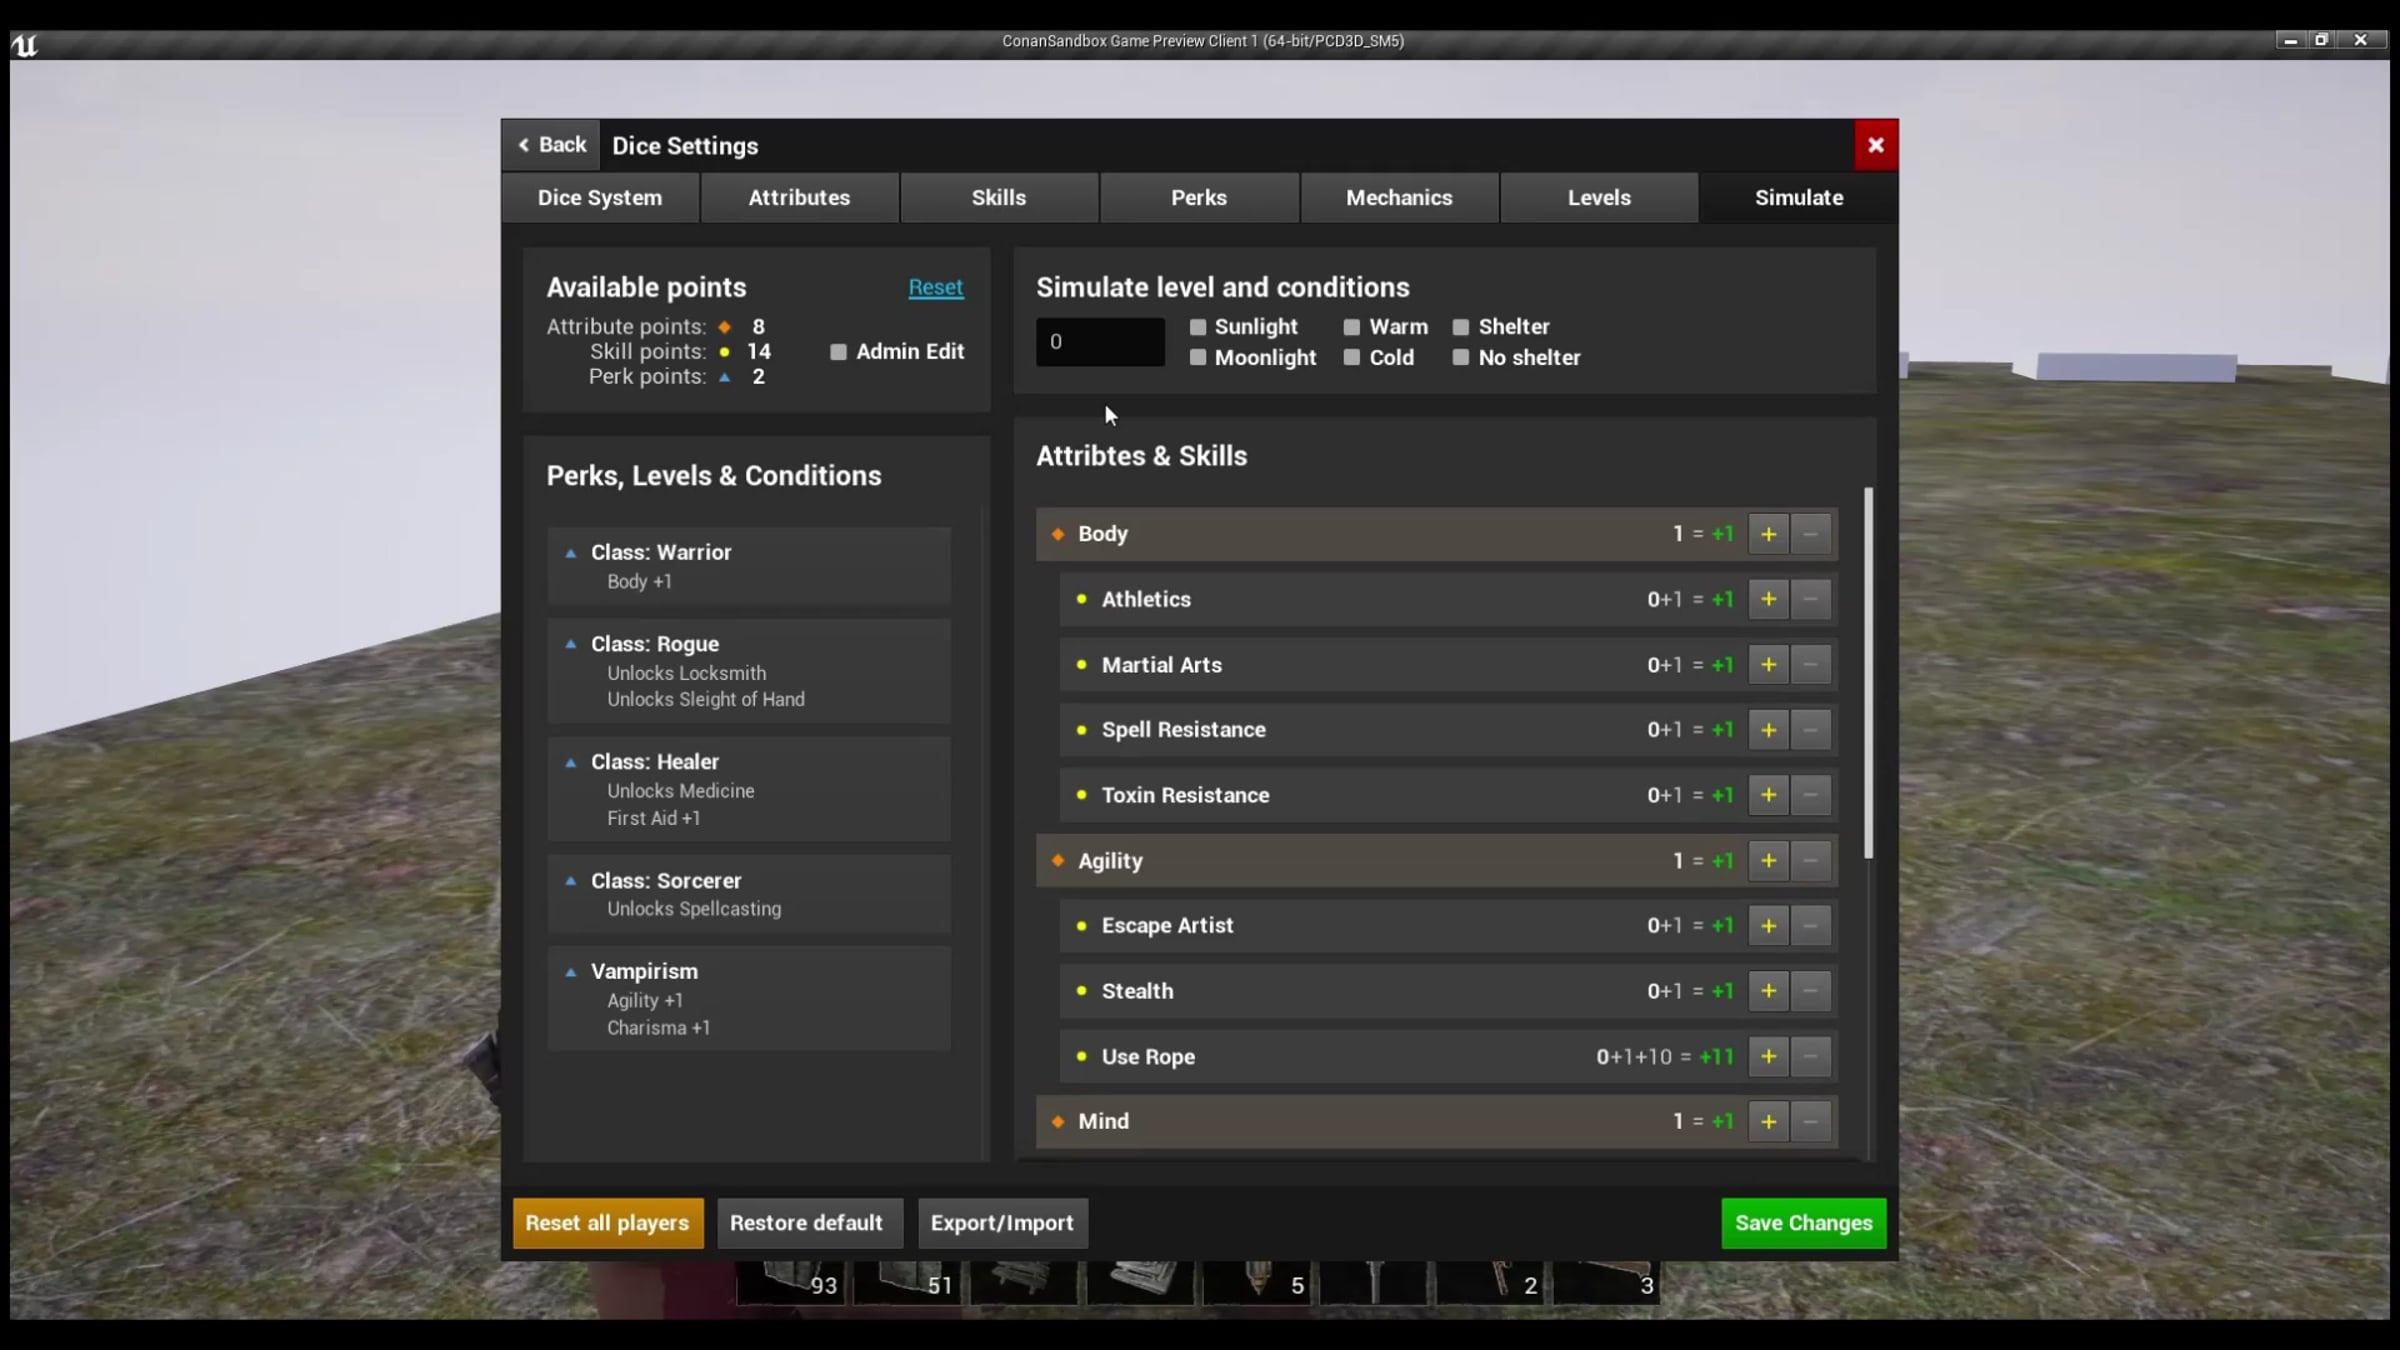Add a point to Toxin Resistance
2400x1350 pixels.
click(1768, 795)
